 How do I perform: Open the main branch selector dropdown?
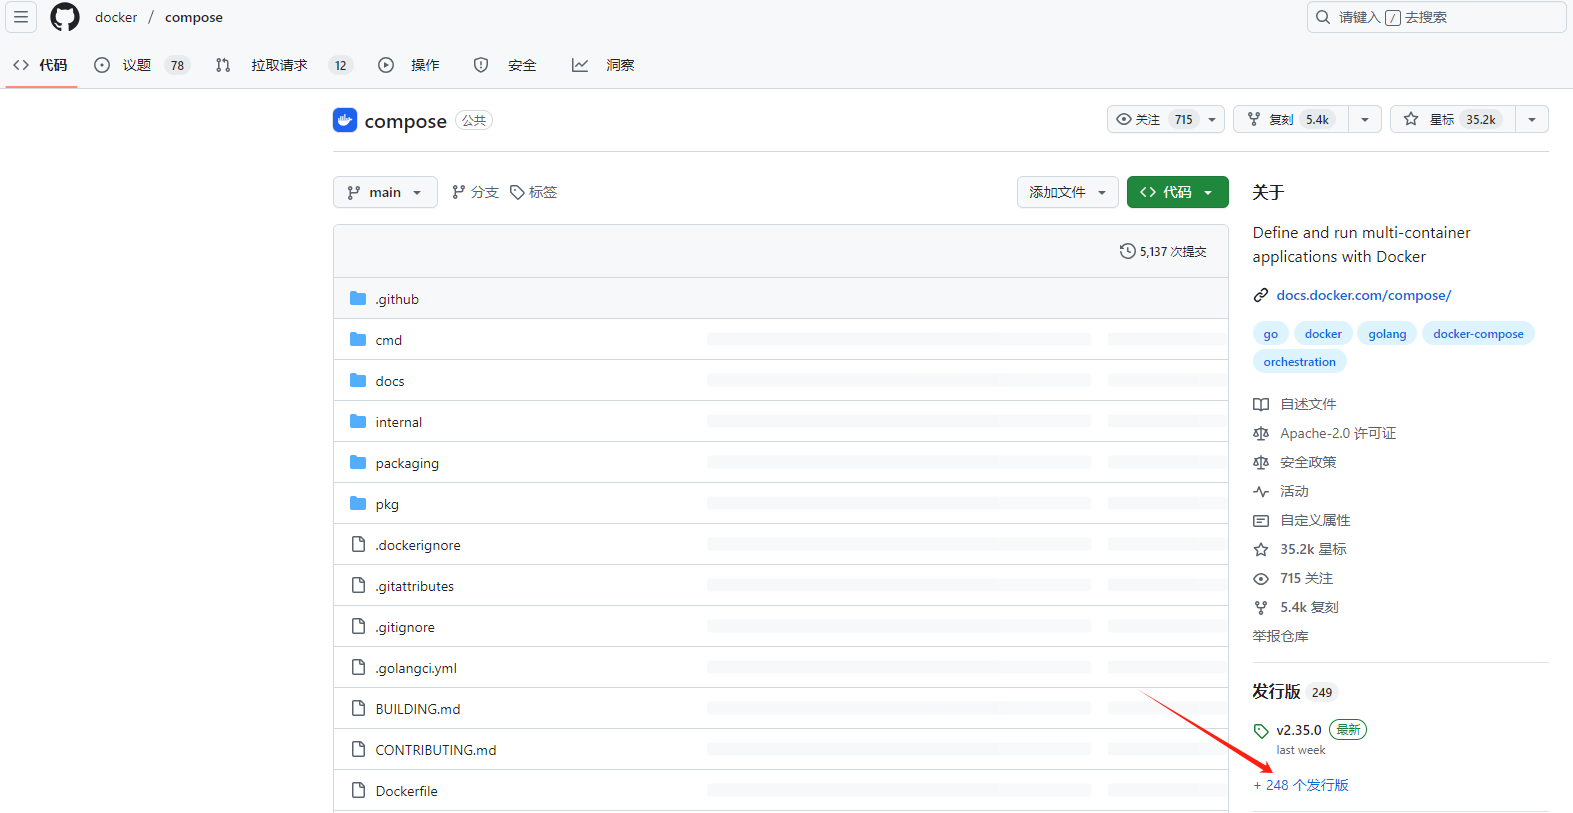point(385,192)
